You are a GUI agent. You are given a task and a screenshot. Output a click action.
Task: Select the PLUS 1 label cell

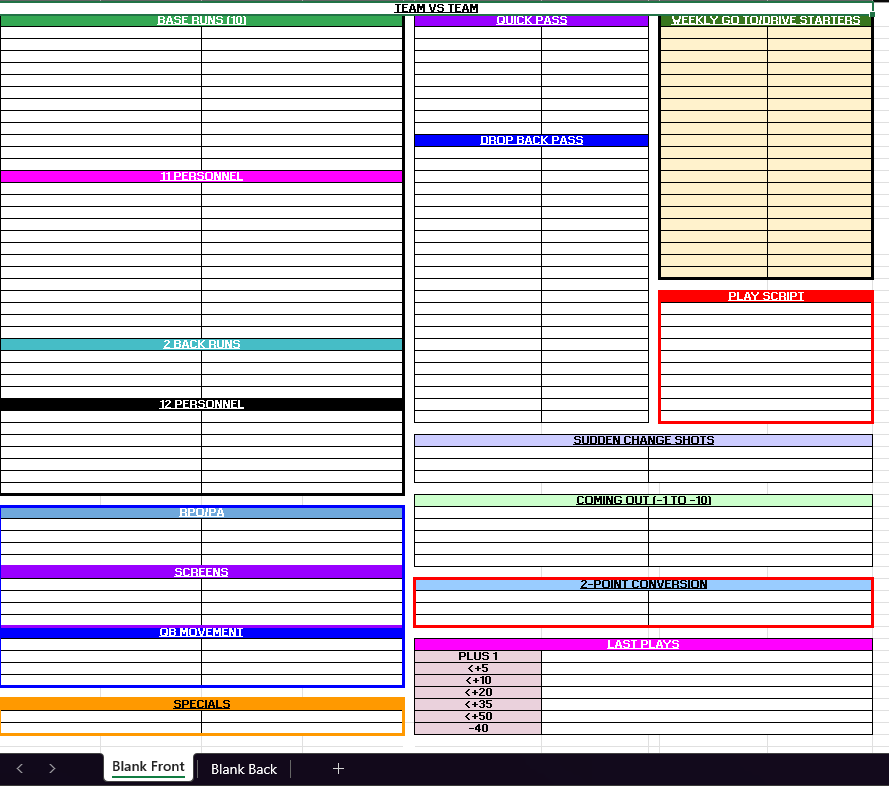coord(478,656)
